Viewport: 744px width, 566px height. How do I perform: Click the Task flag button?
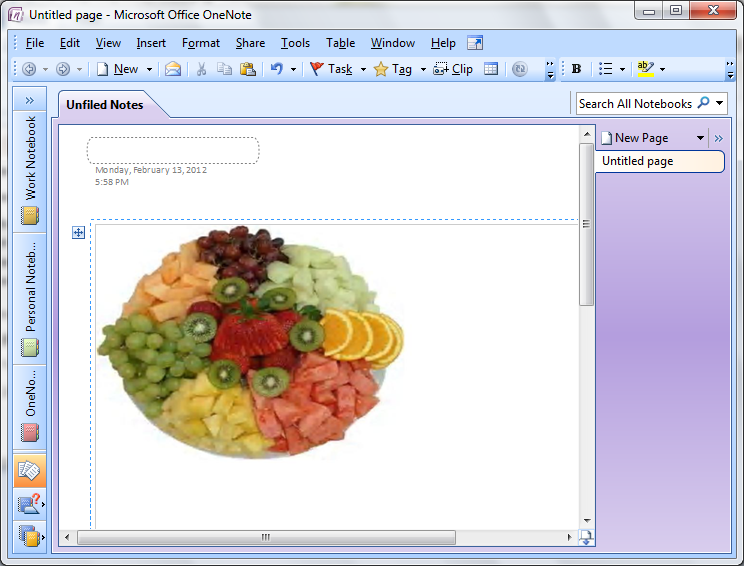331,69
